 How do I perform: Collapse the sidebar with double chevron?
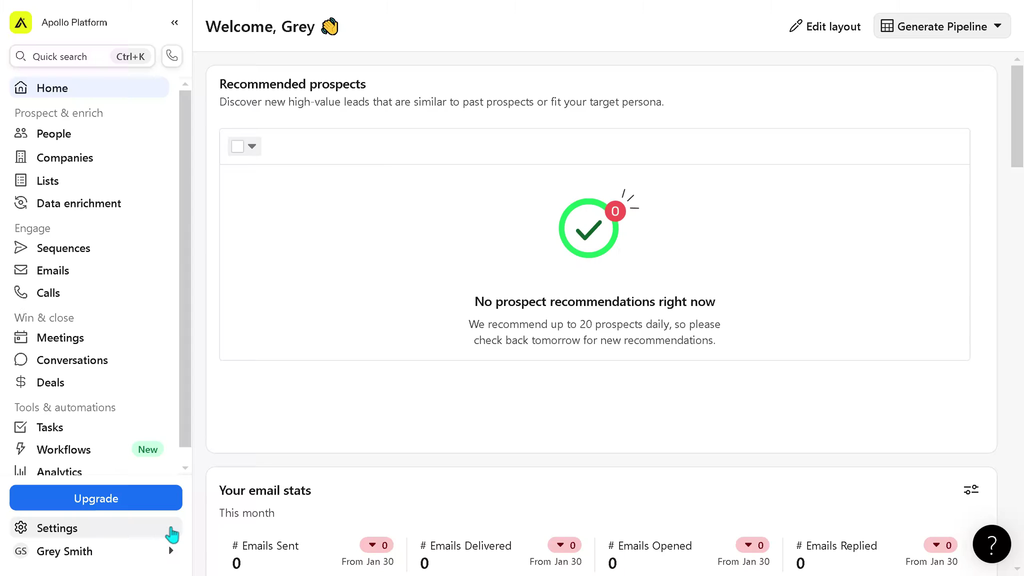pyautogui.click(x=175, y=22)
